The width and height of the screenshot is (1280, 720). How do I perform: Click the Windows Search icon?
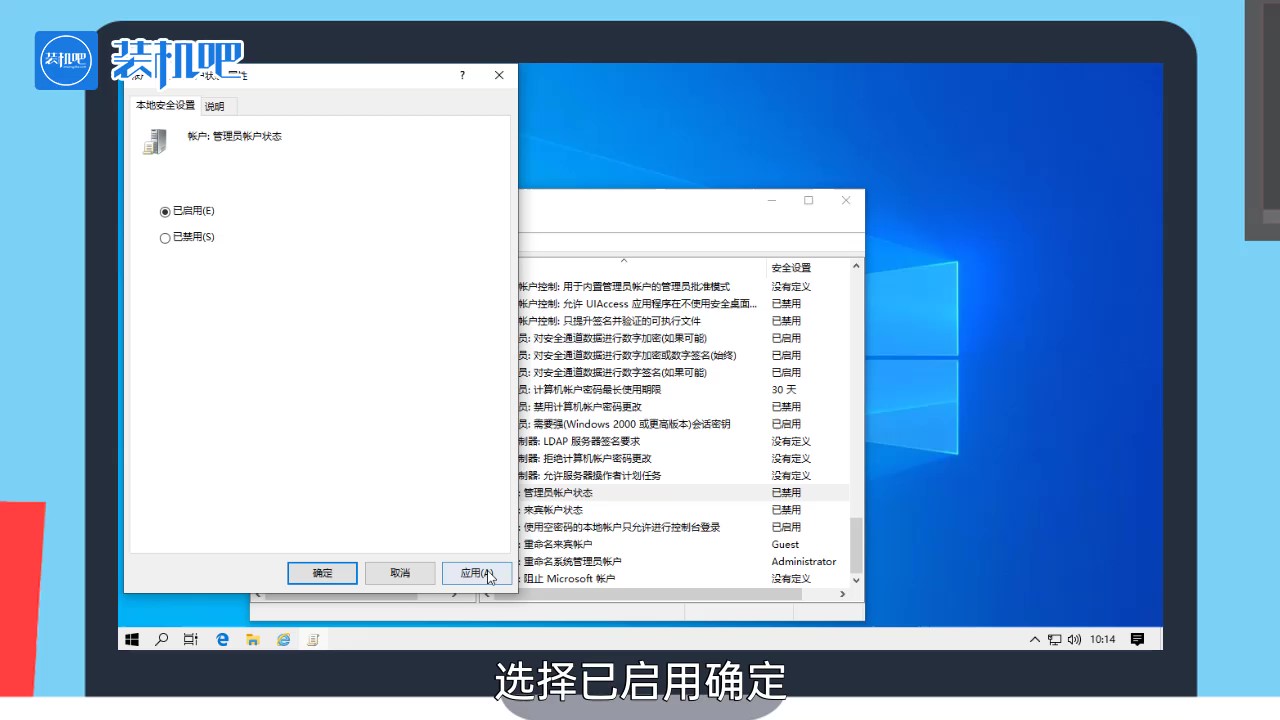161,639
